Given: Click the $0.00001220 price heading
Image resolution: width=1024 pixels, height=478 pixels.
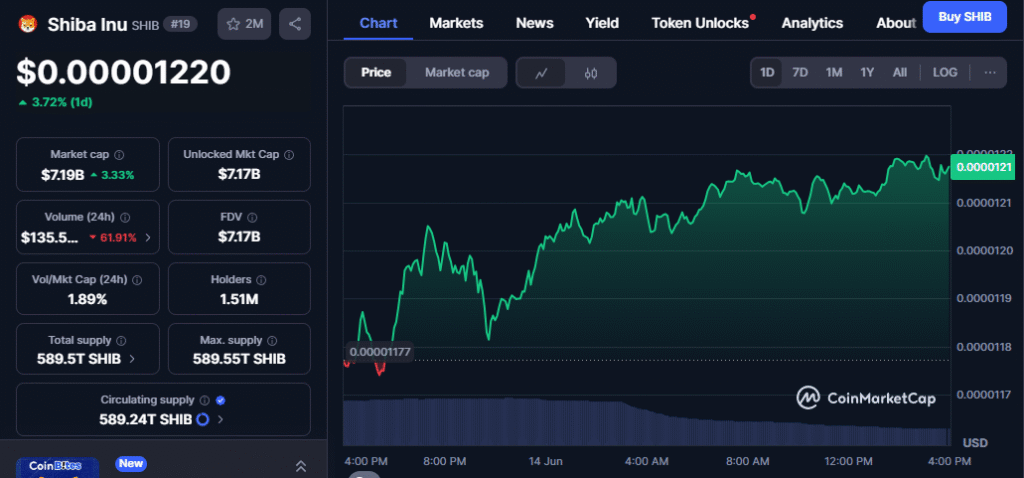Looking at the screenshot, I should [123, 72].
